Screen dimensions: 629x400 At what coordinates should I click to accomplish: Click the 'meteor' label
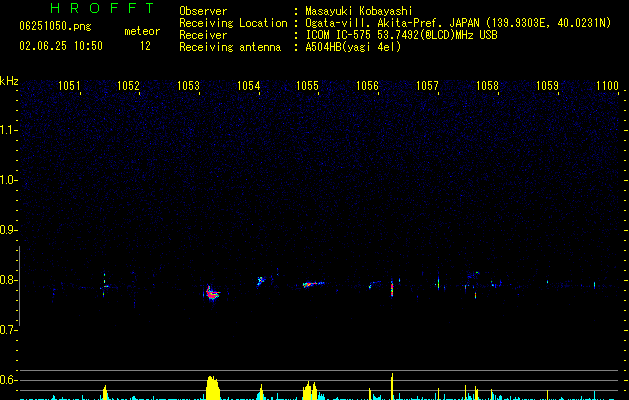click(x=142, y=31)
